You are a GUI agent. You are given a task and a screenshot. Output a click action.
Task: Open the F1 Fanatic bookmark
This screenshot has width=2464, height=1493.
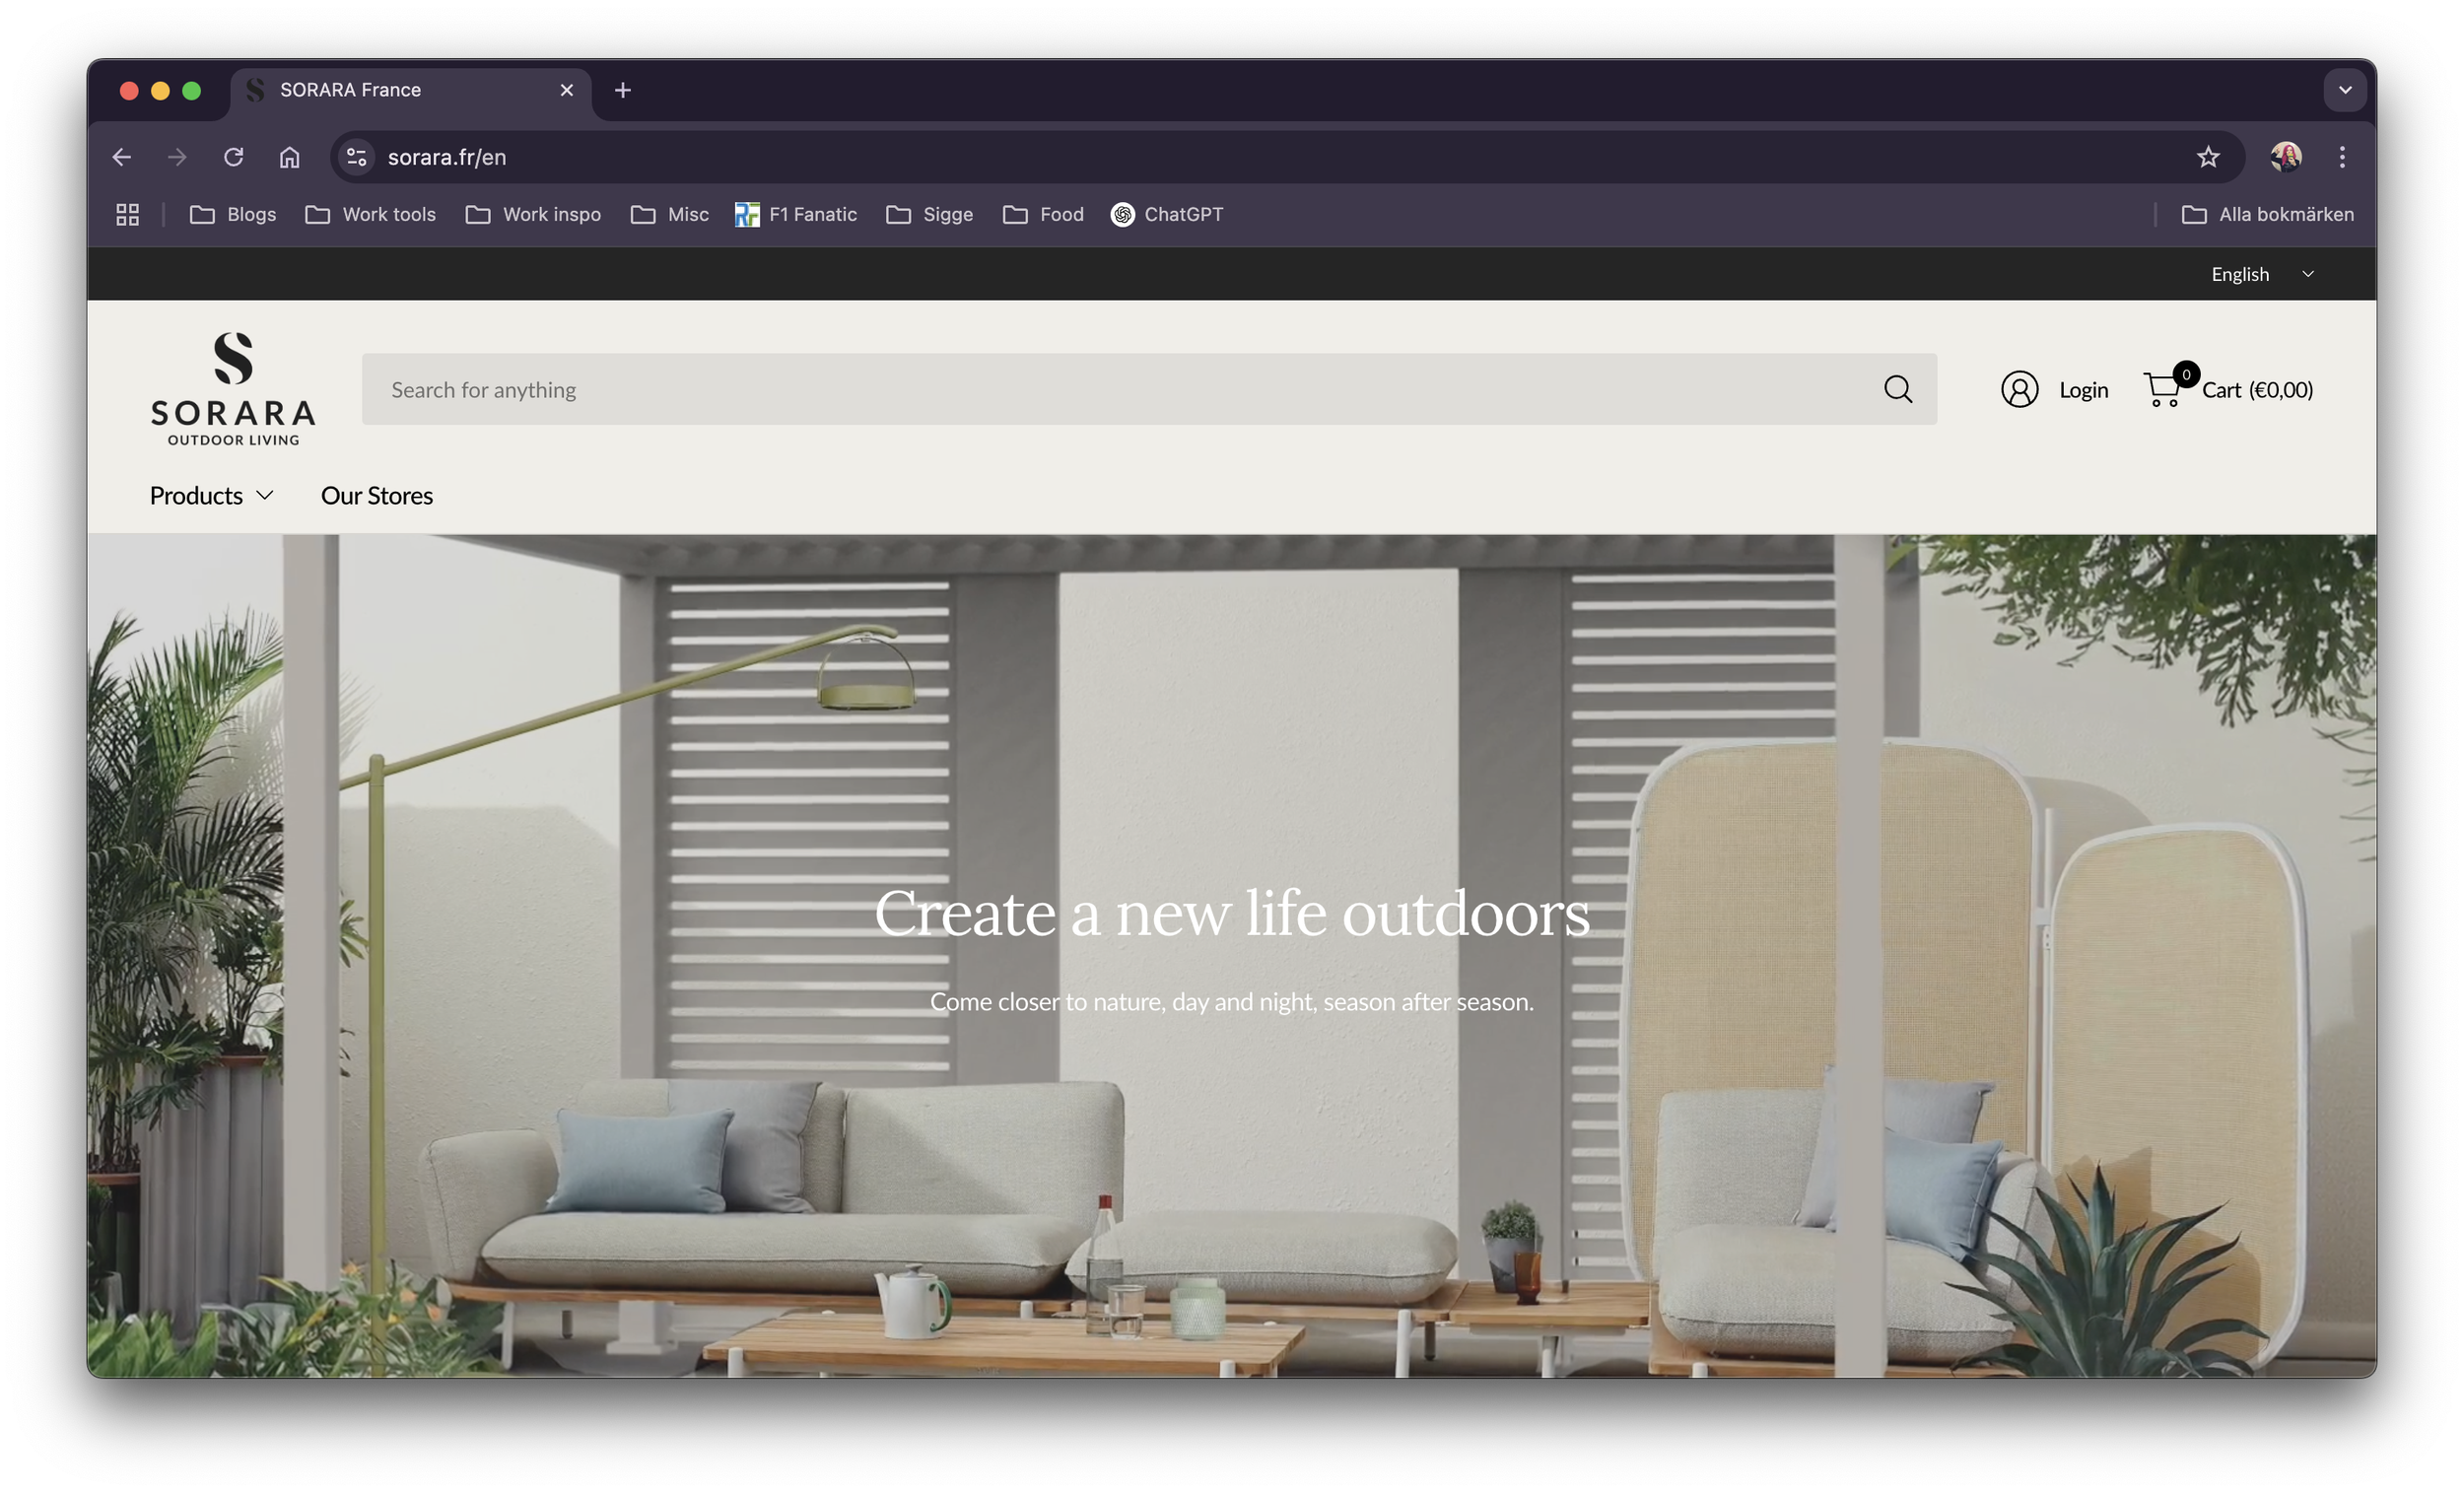pyautogui.click(x=796, y=214)
